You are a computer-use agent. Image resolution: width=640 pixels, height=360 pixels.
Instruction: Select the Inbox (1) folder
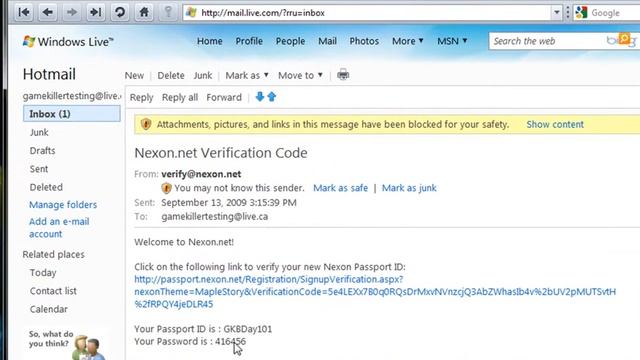click(72, 114)
